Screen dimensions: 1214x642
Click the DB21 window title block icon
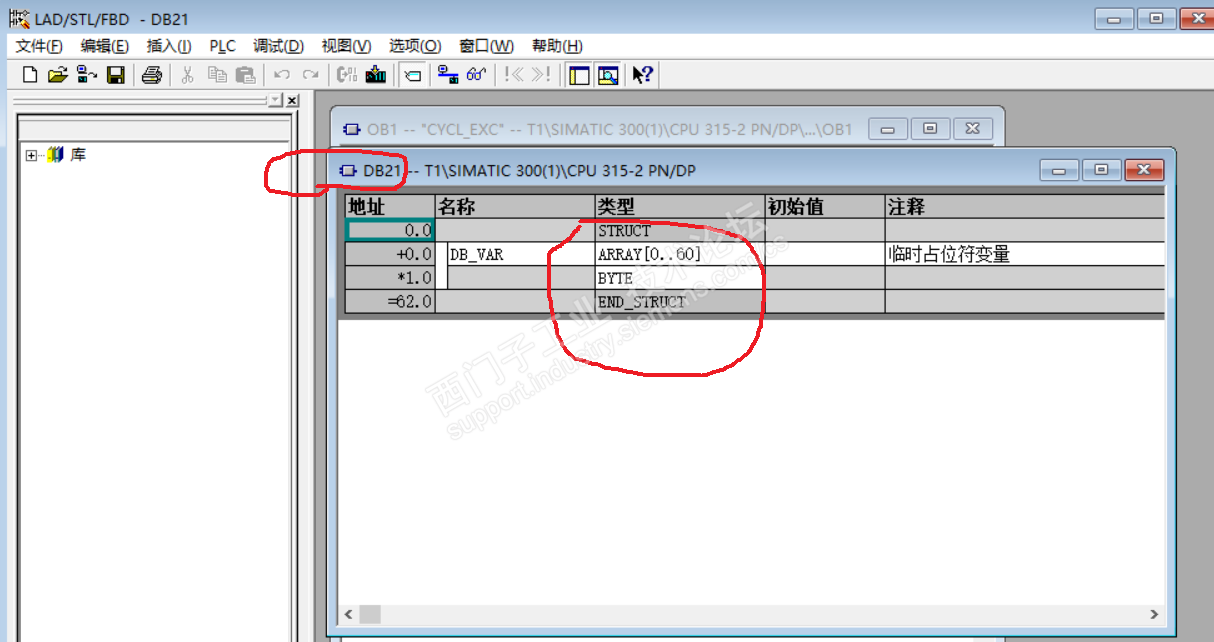click(x=349, y=171)
